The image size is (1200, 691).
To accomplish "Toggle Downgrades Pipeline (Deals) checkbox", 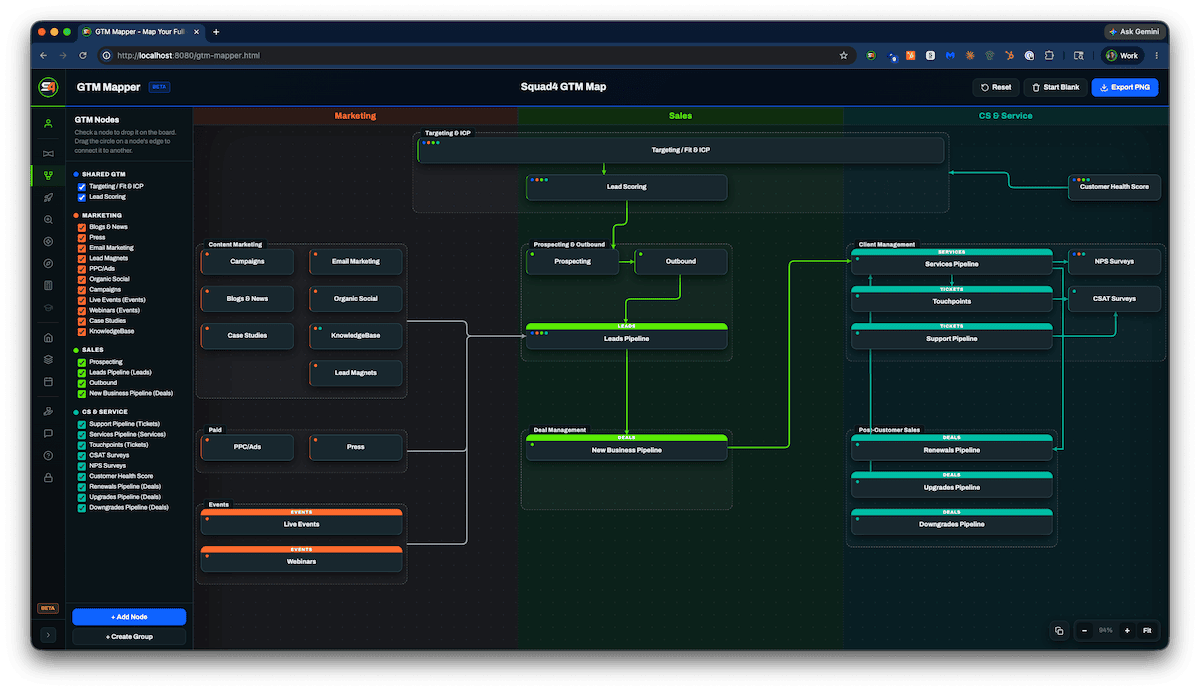I will (82, 507).
